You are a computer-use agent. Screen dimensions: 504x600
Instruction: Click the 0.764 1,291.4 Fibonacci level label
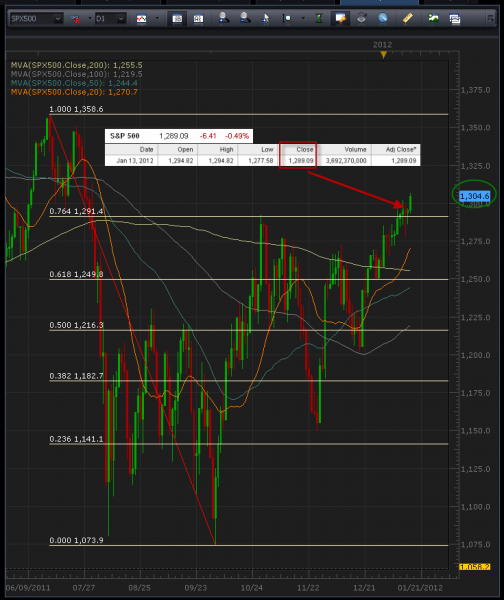(76, 211)
